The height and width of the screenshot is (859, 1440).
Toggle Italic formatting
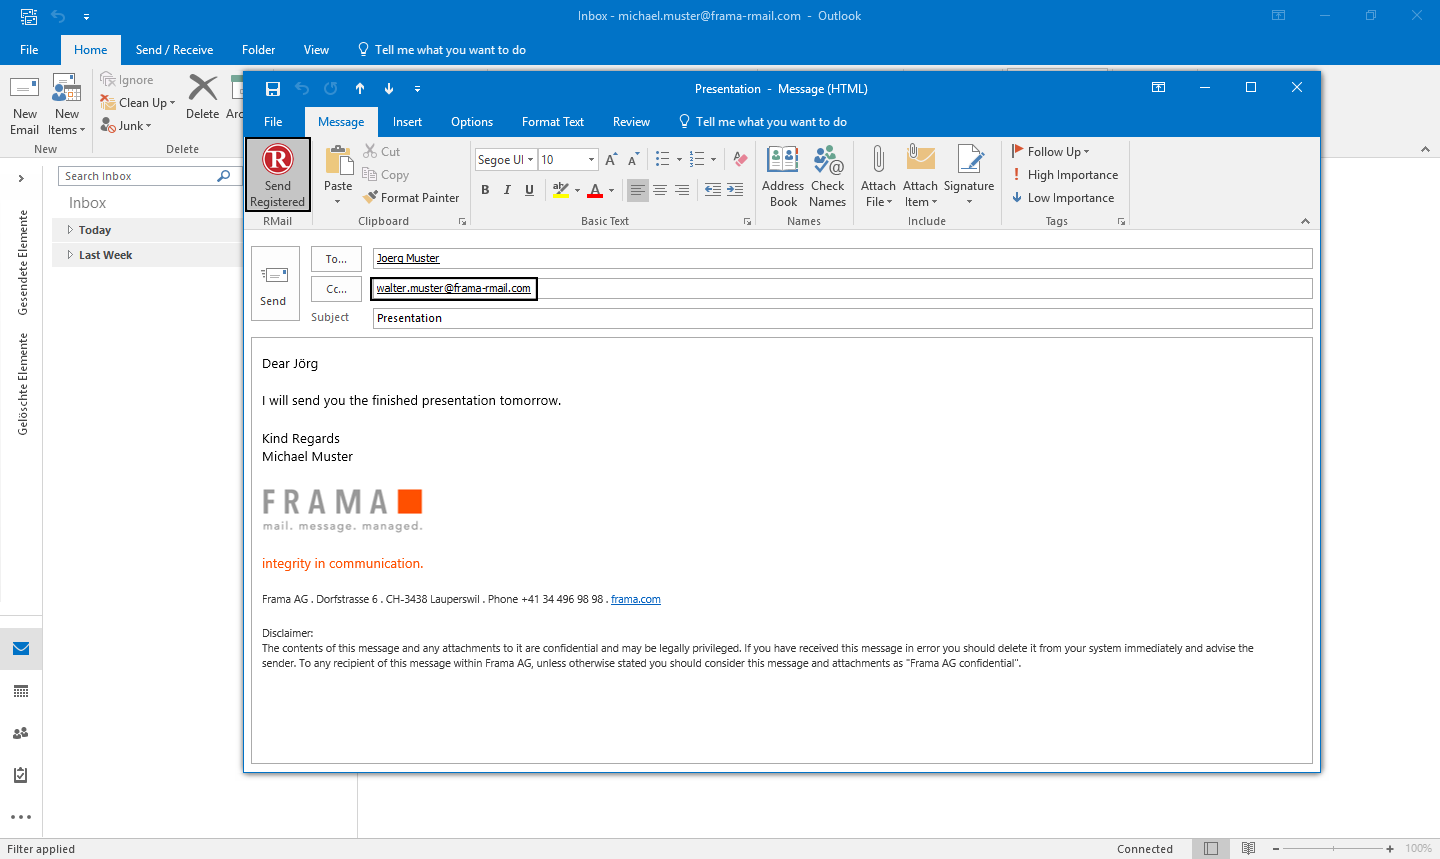point(507,190)
